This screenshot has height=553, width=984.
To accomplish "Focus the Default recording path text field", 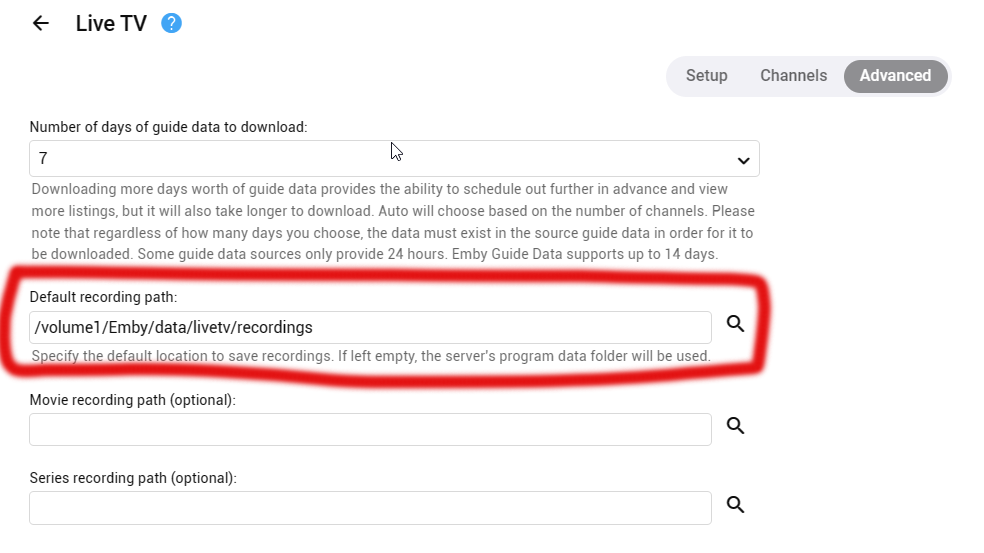I will pyautogui.click(x=370, y=327).
